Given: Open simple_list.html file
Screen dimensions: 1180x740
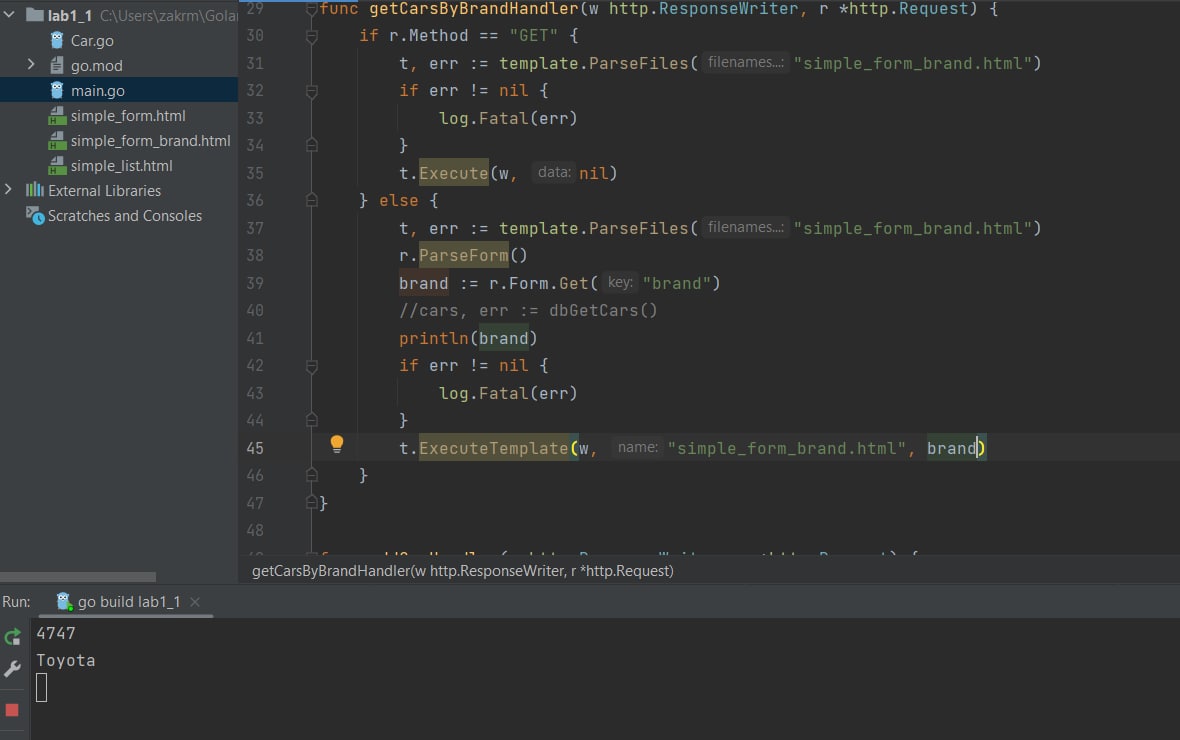Looking at the screenshot, I should pyautogui.click(x=121, y=166).
